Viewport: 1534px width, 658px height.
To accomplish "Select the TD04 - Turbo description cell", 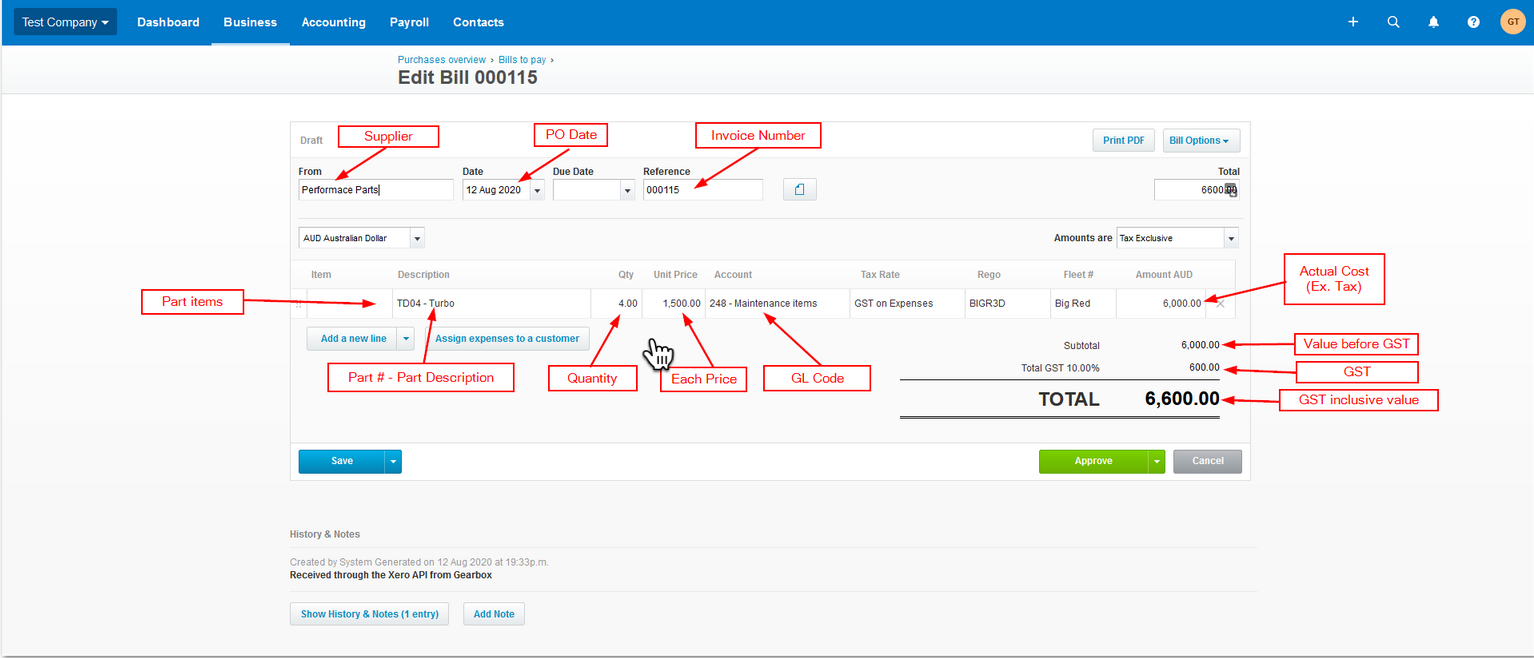I will pos(491,304).
